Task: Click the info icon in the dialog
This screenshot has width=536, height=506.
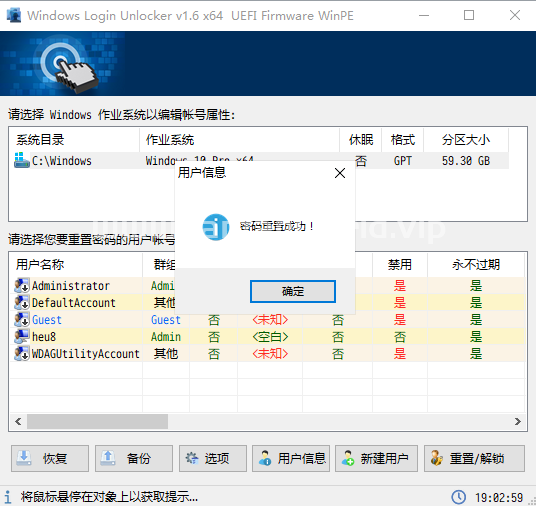Action: tap(215, 227)
